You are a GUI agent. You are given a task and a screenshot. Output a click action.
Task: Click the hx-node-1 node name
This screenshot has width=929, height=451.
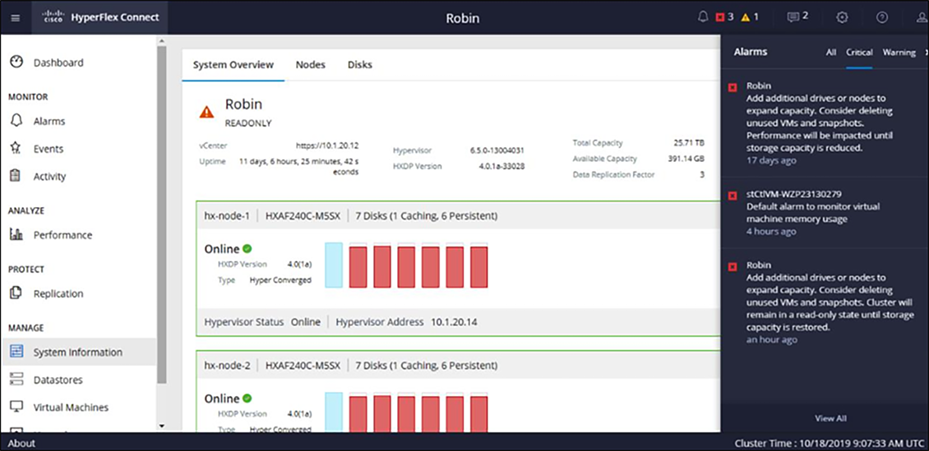pos(227,216)
